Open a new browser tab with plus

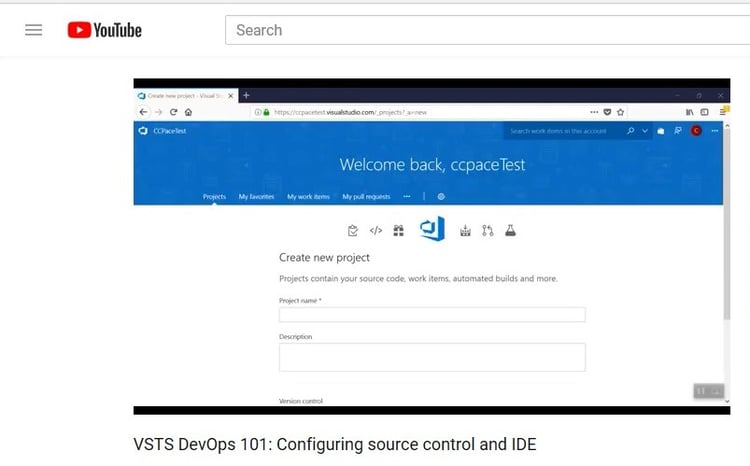[x=246, y=95]
